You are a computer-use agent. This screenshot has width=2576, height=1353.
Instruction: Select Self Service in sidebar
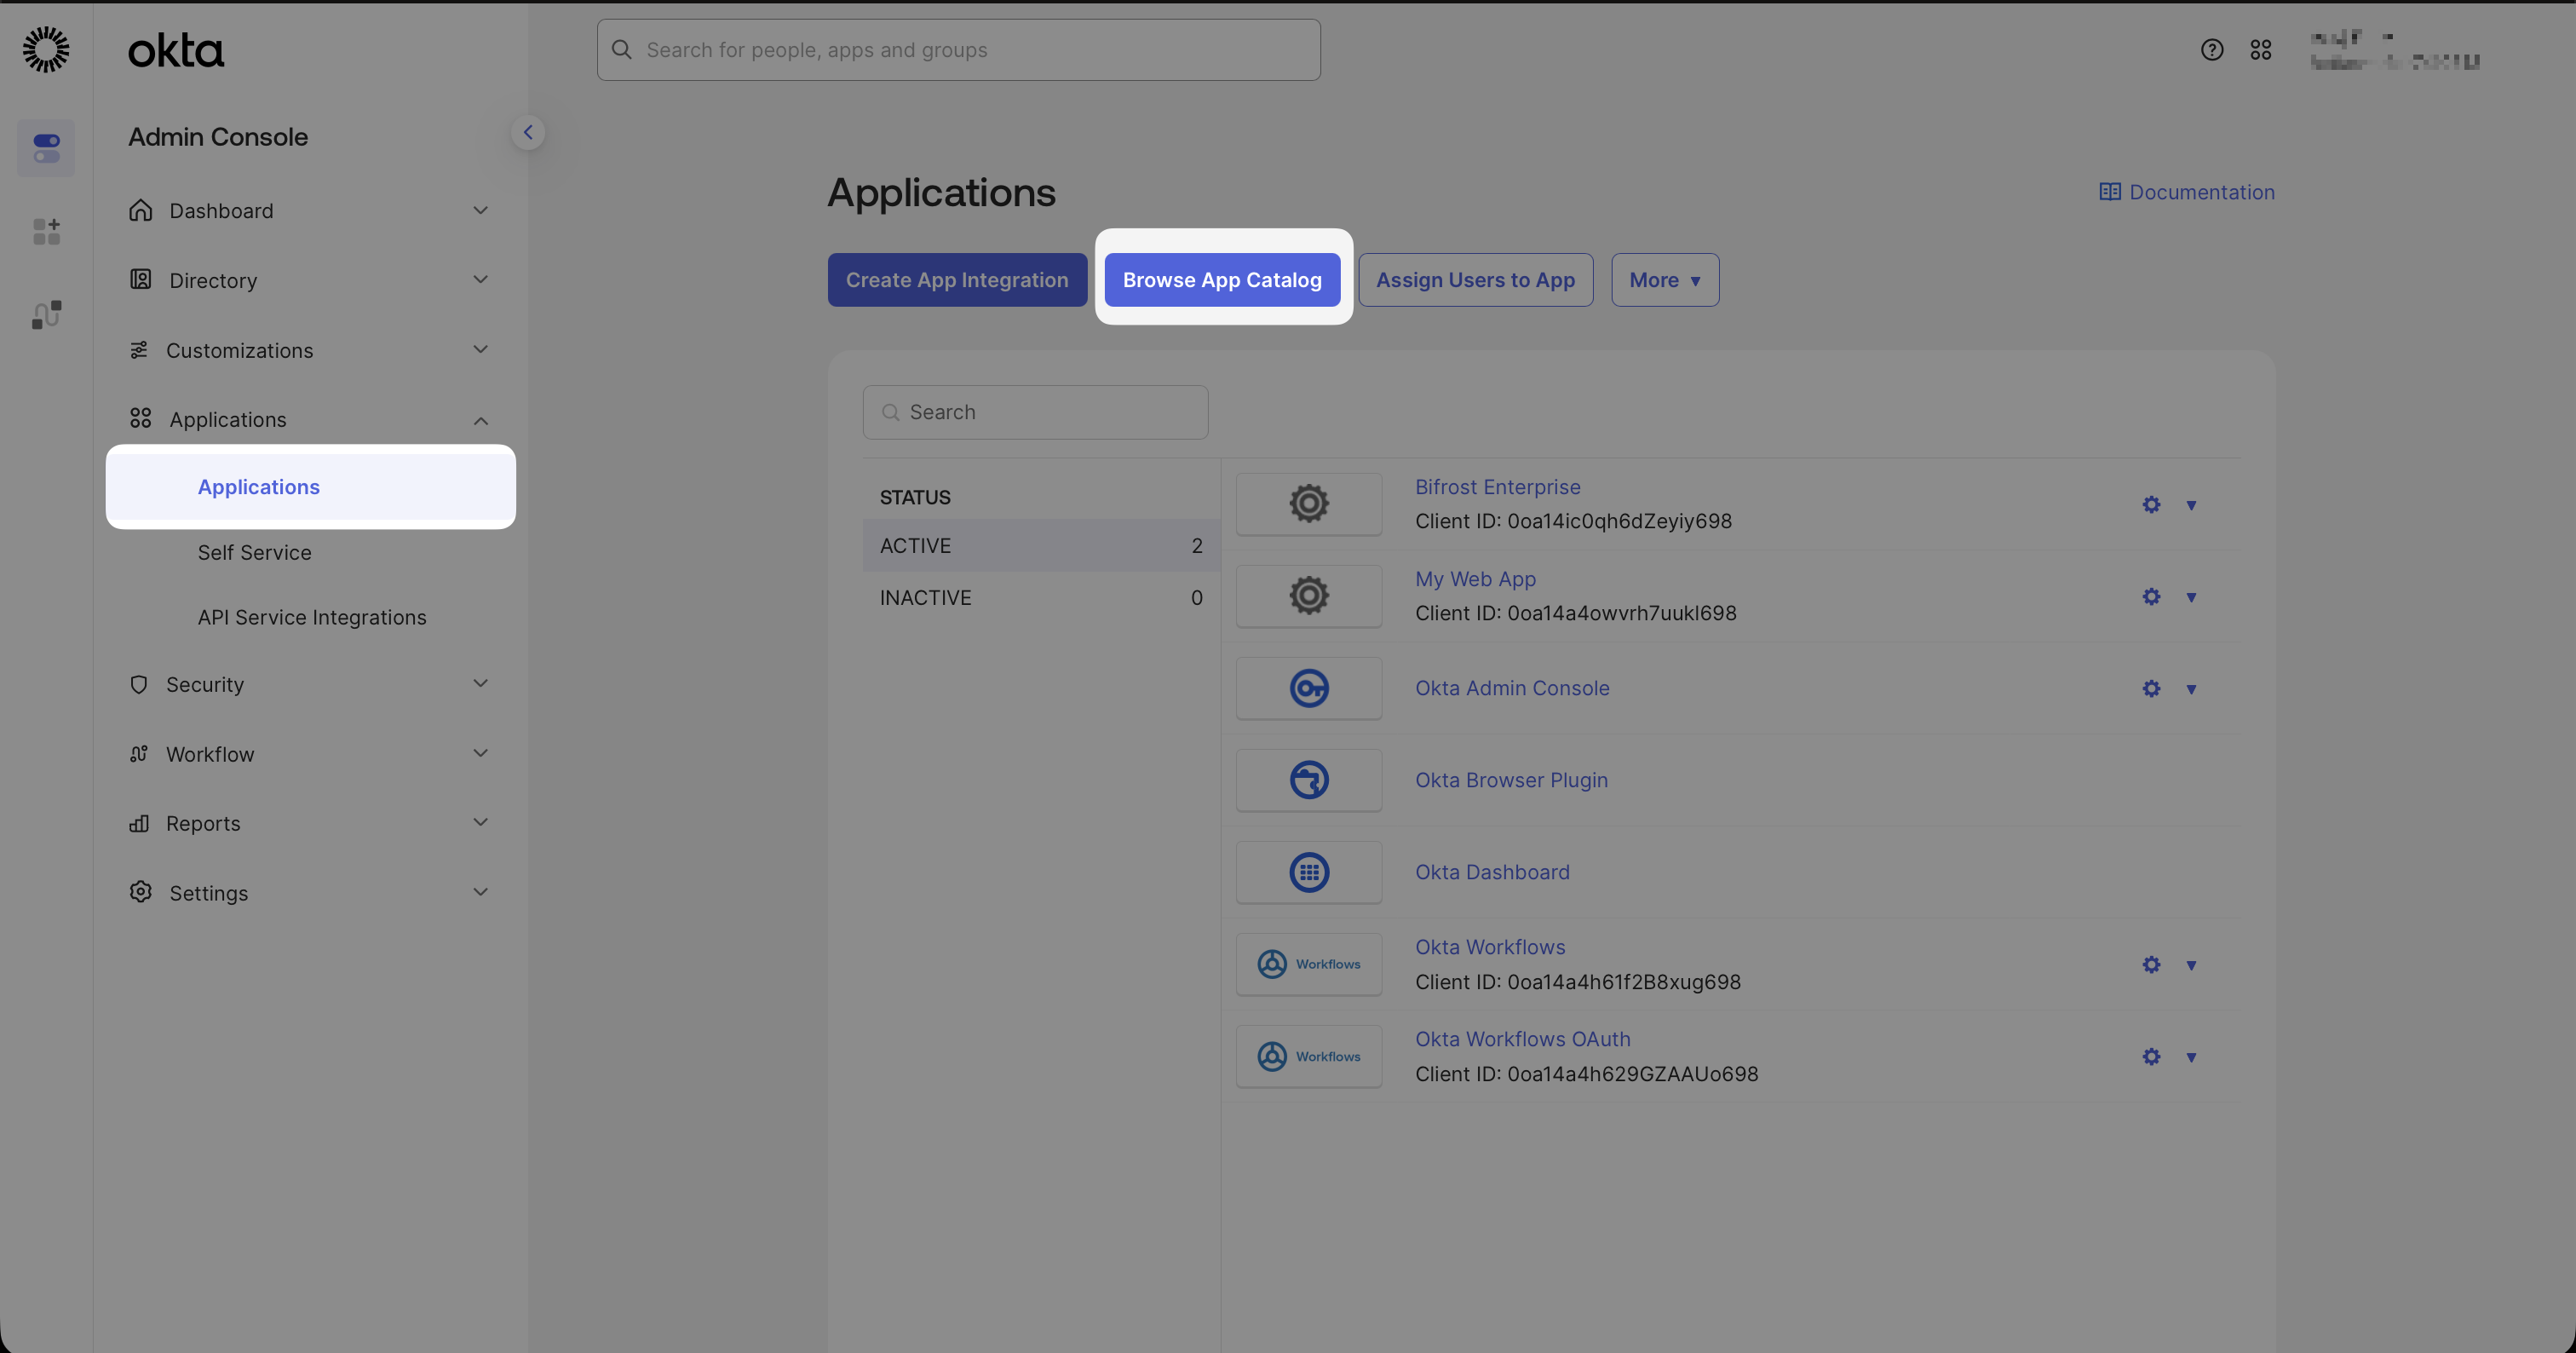click(254, 552)
